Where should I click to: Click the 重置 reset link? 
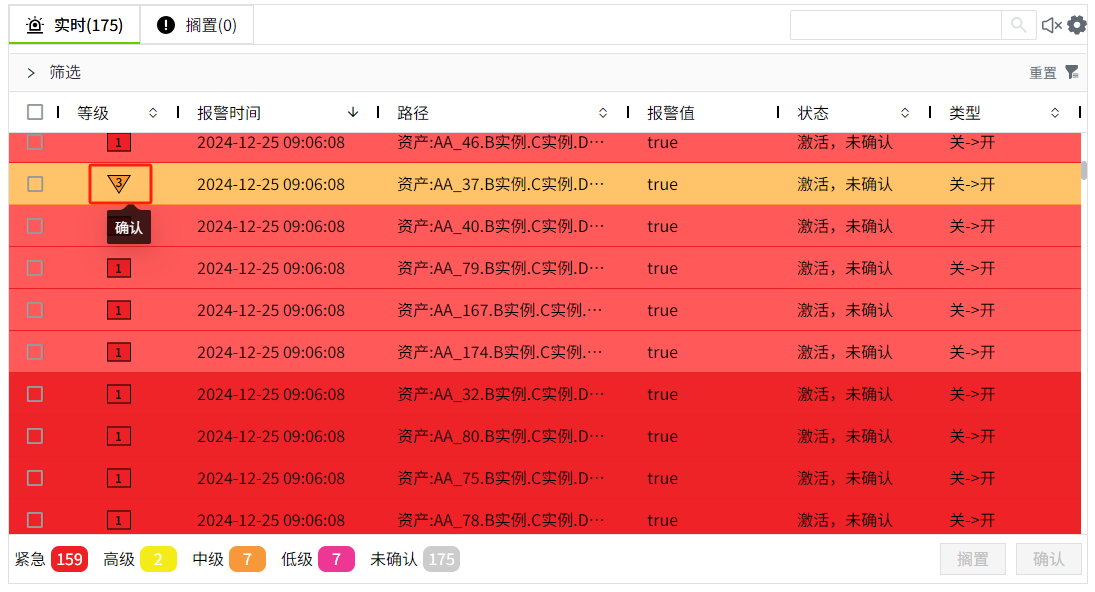click(x=1043, y=73)
